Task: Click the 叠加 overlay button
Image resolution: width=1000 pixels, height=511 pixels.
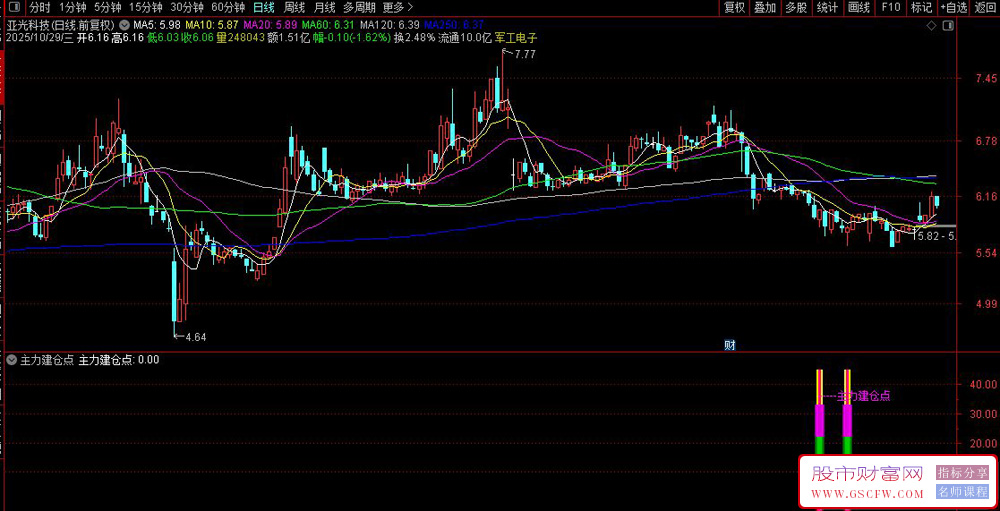Action: click(x=765, y=8)
